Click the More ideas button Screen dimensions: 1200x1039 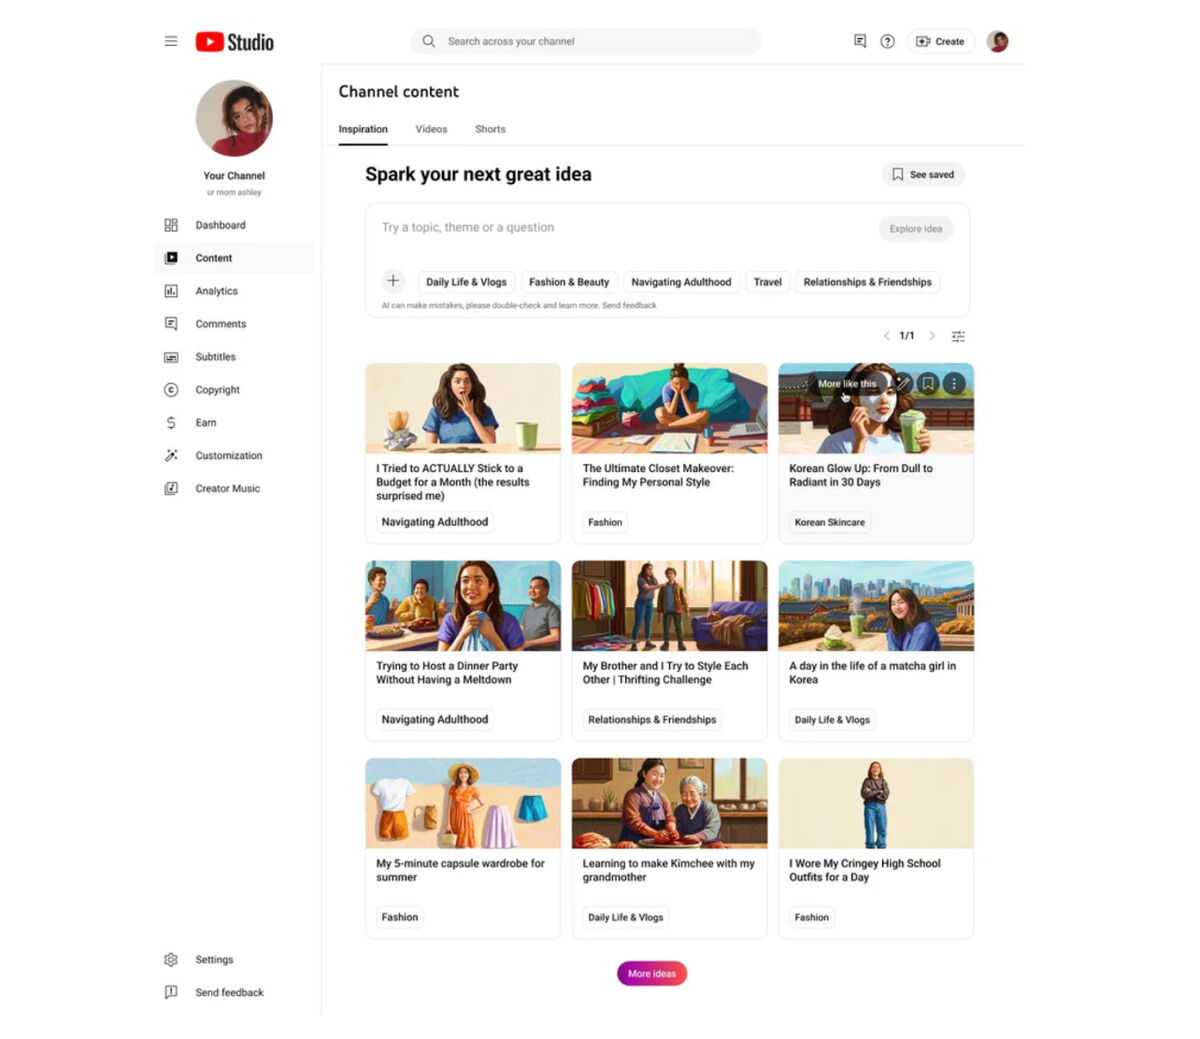pos(652,973)
